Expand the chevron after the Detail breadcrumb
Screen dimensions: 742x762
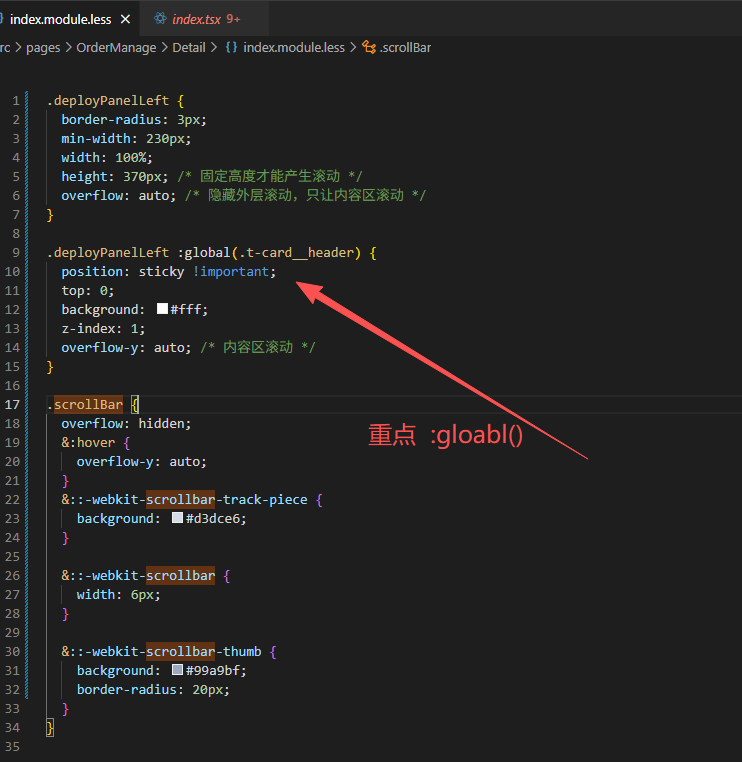pos(213,48)
